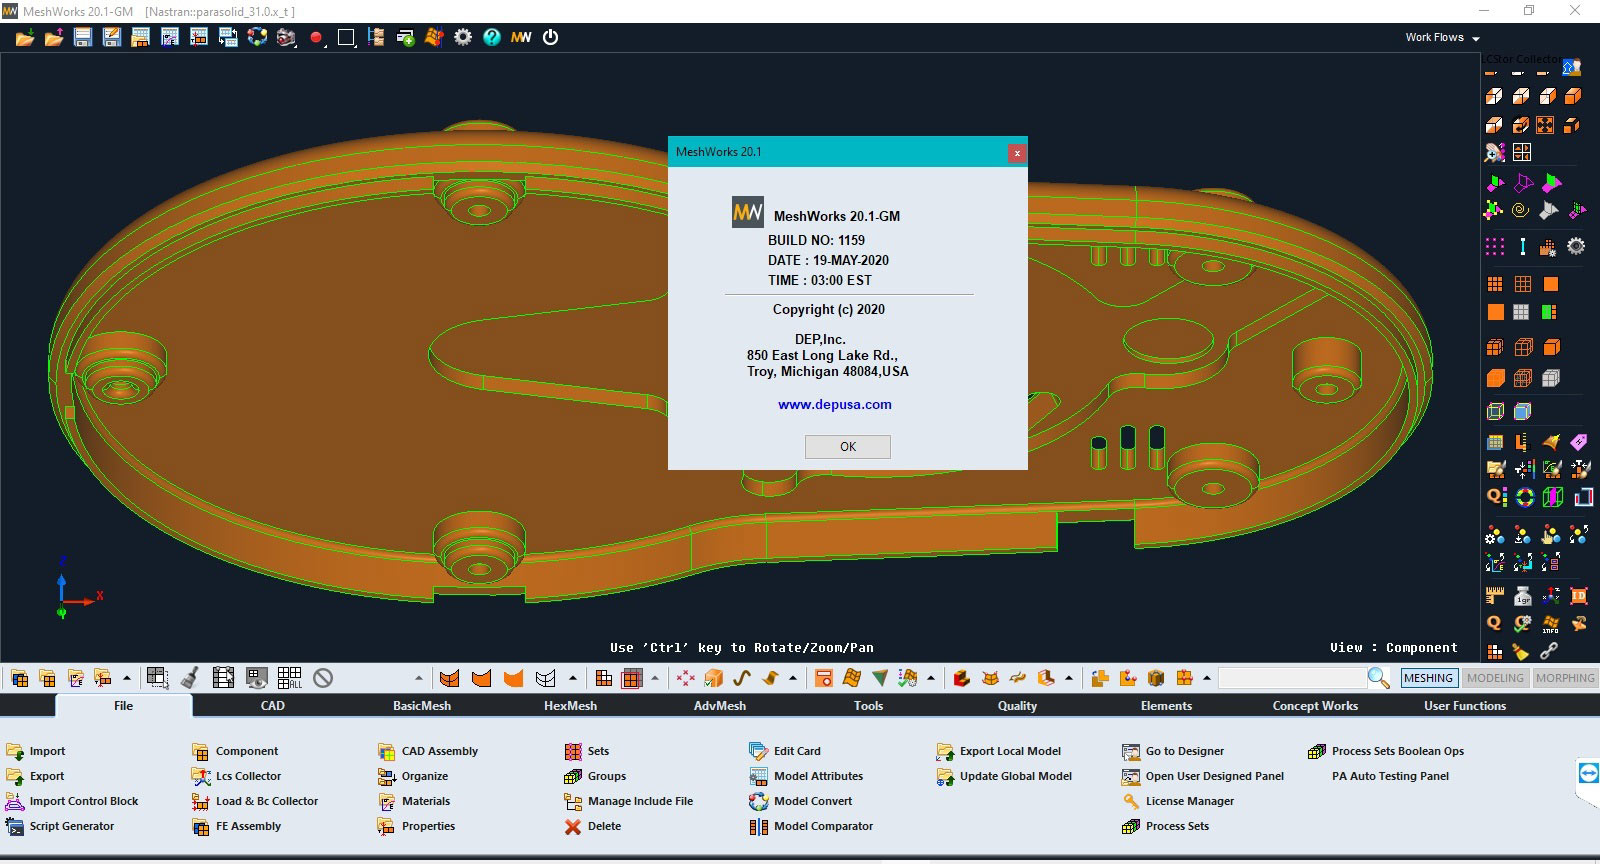
Task: Expand the arrow after the four folder icons
Action: pos(126,678)
